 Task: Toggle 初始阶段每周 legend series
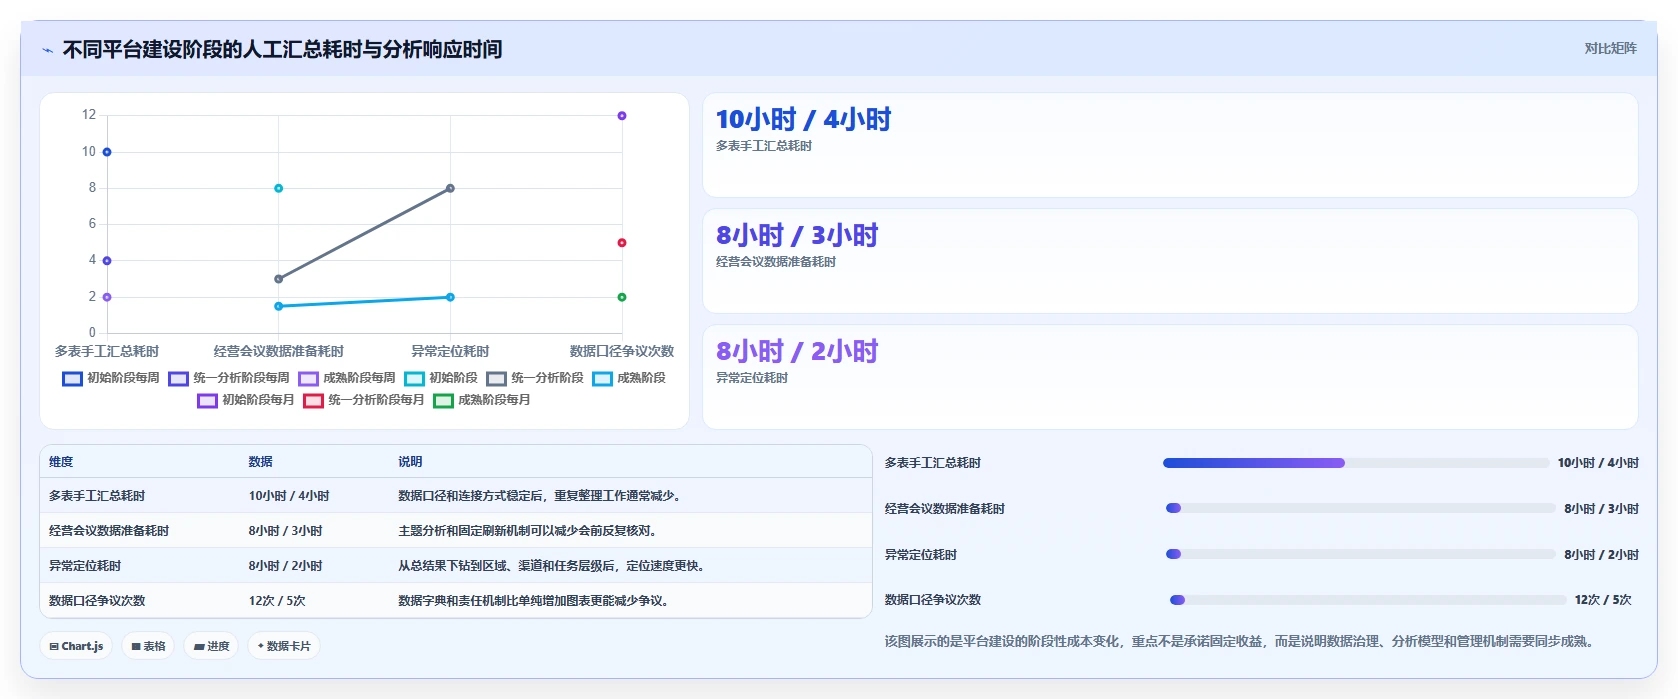[111, 378]
